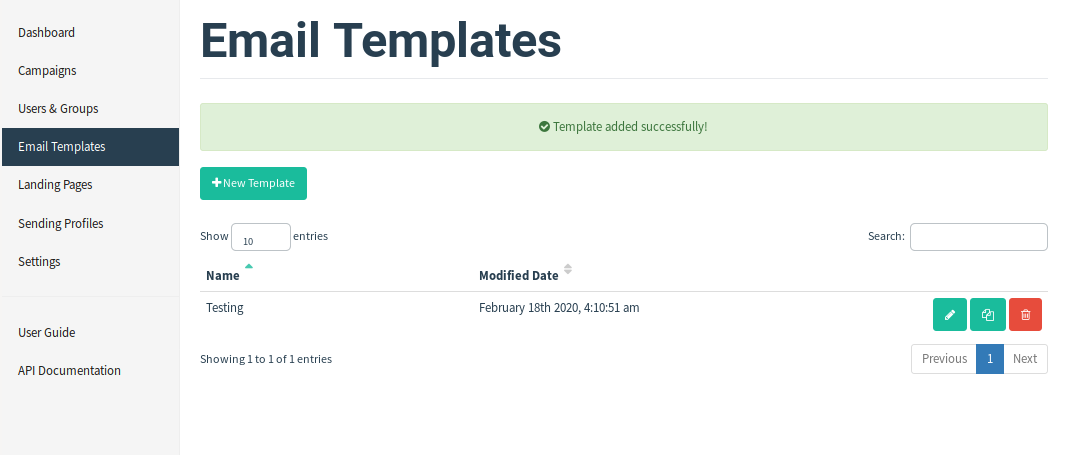The width and height of the screenshot is (1068, 455).
Task: Open the Users & Groups page
Action: [58, 108]
